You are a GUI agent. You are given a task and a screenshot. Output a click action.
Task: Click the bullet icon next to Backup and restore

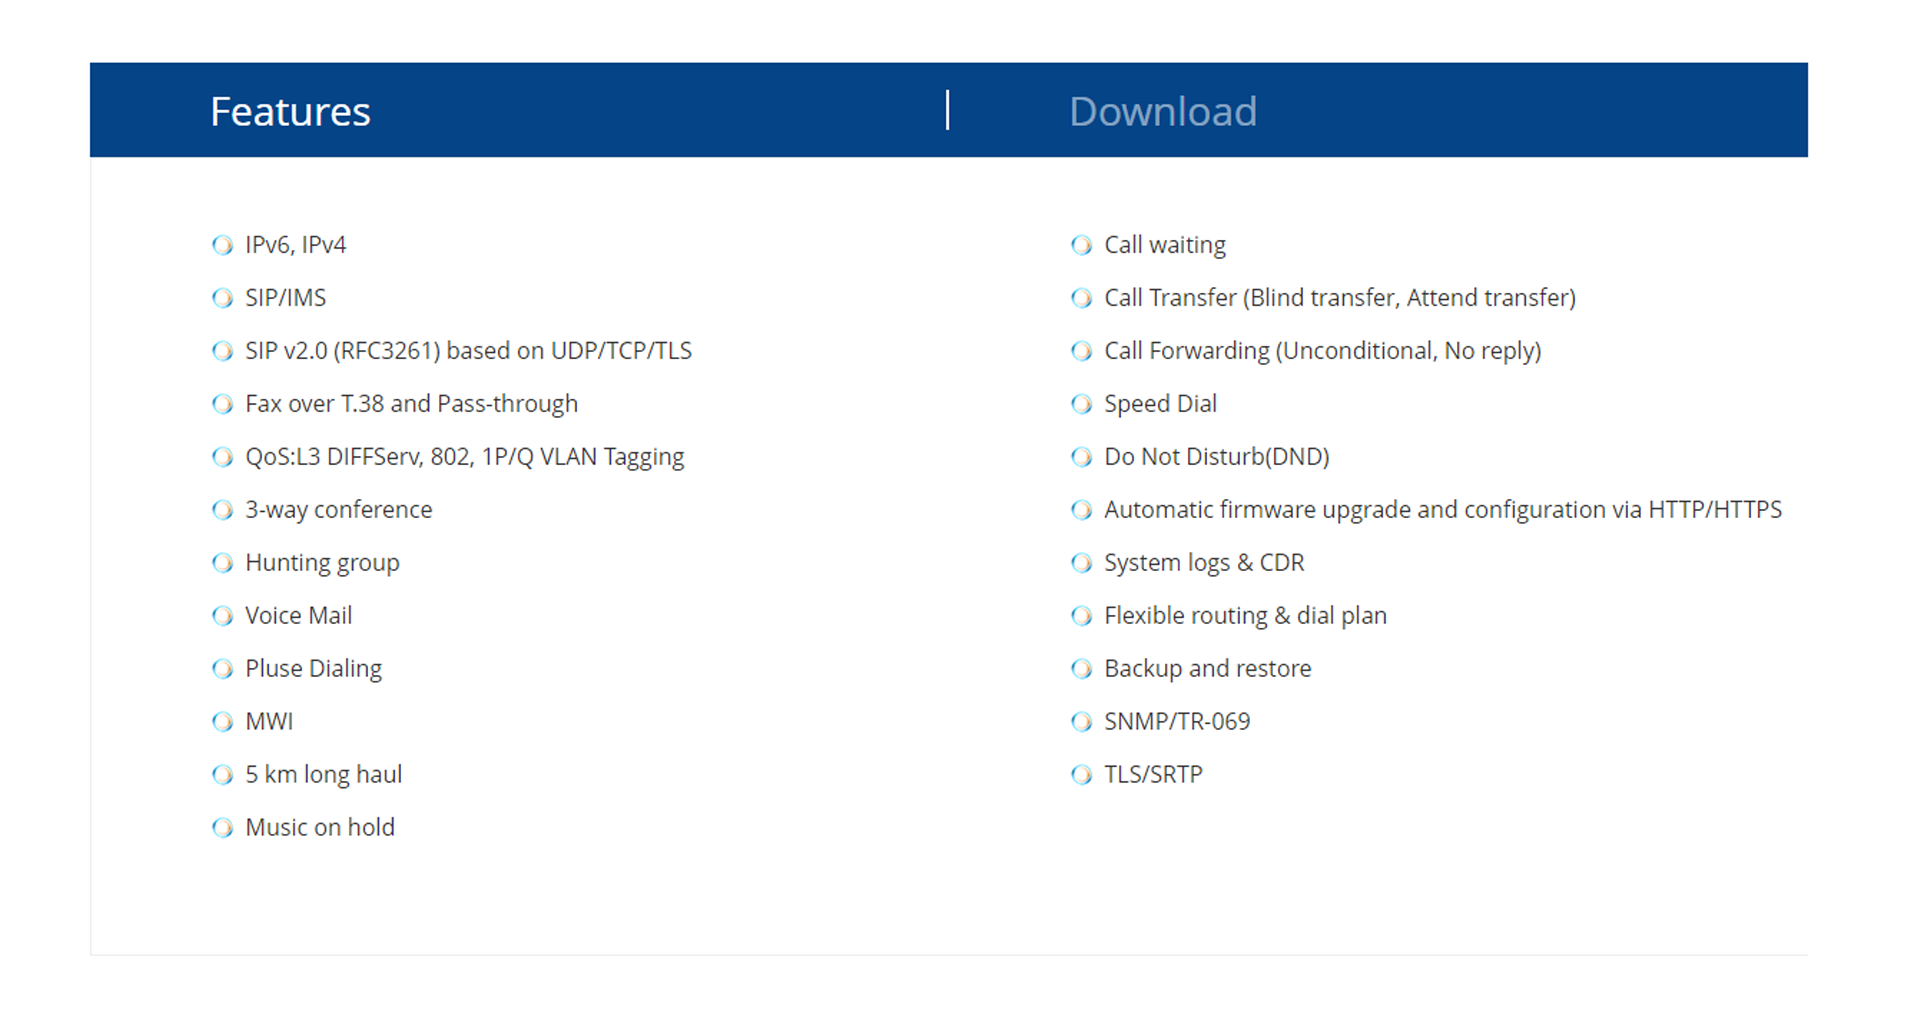click(x=1081, y=669)
